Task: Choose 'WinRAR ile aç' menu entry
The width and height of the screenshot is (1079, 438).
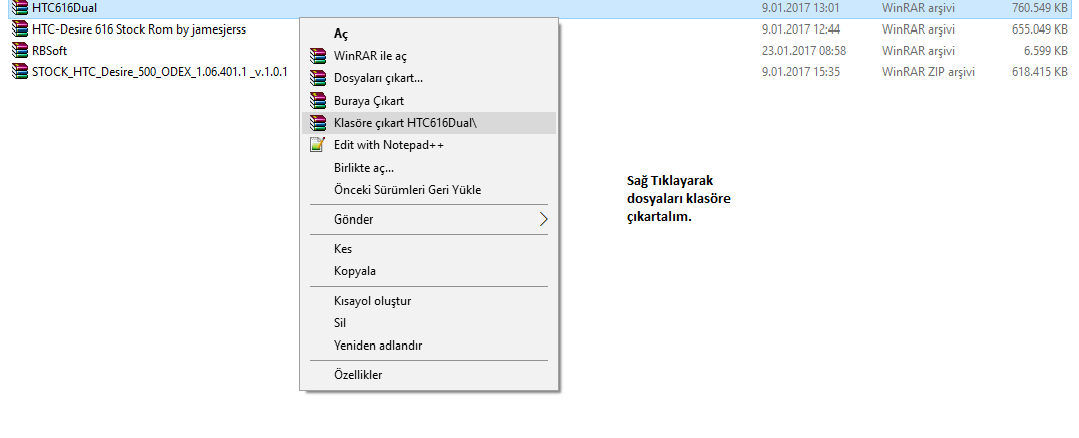Action: [429, 56]
